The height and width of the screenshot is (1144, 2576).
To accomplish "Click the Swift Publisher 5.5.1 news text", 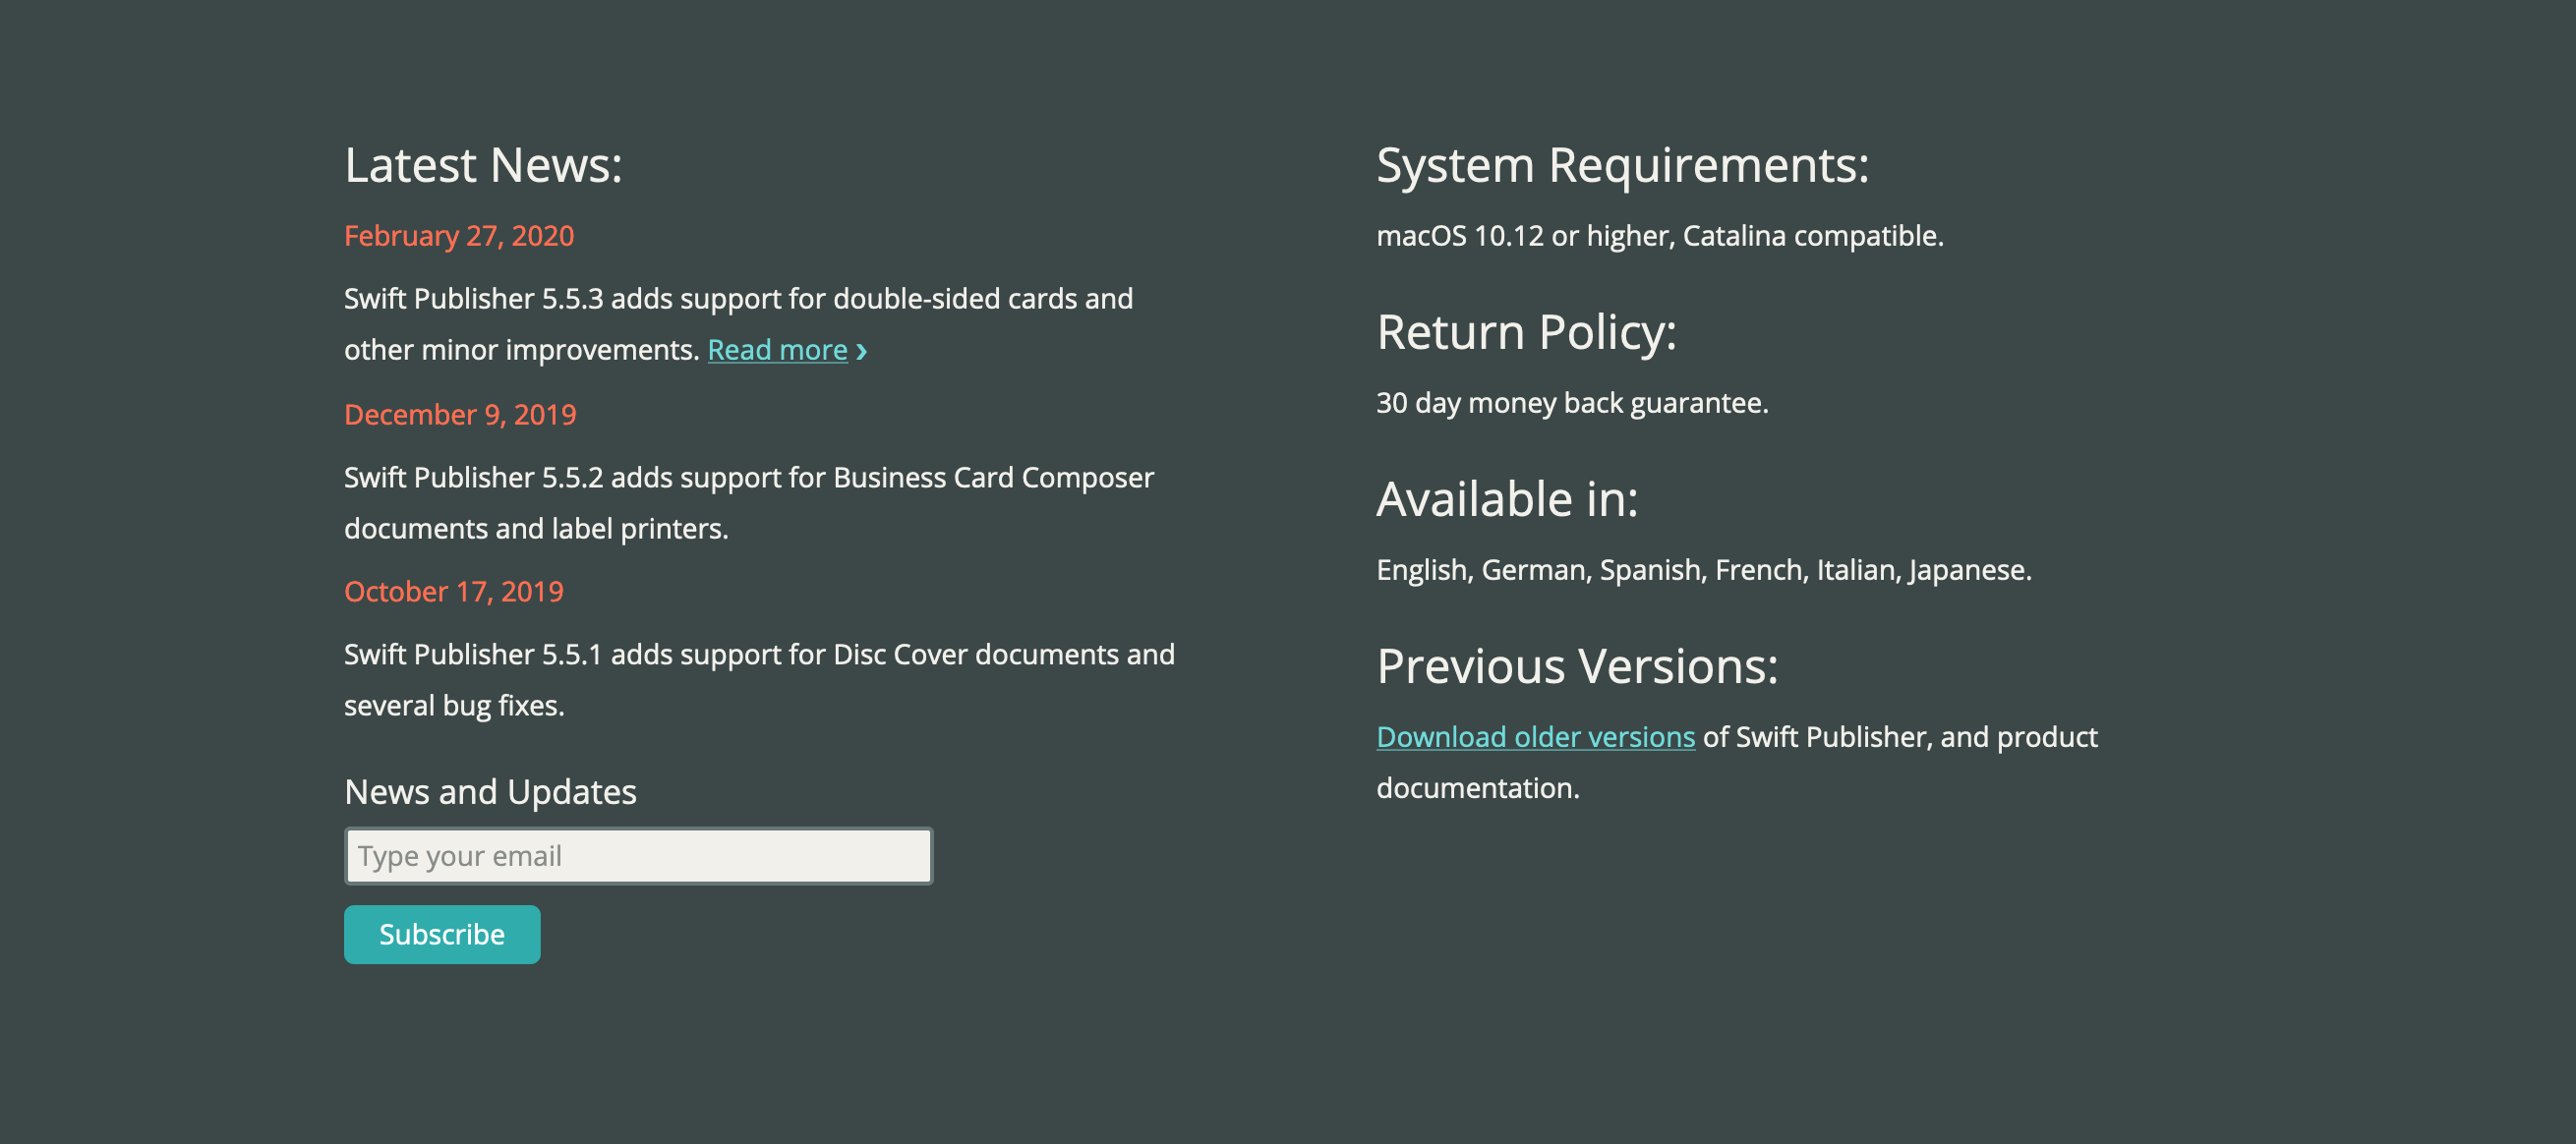I will [759, 680].
